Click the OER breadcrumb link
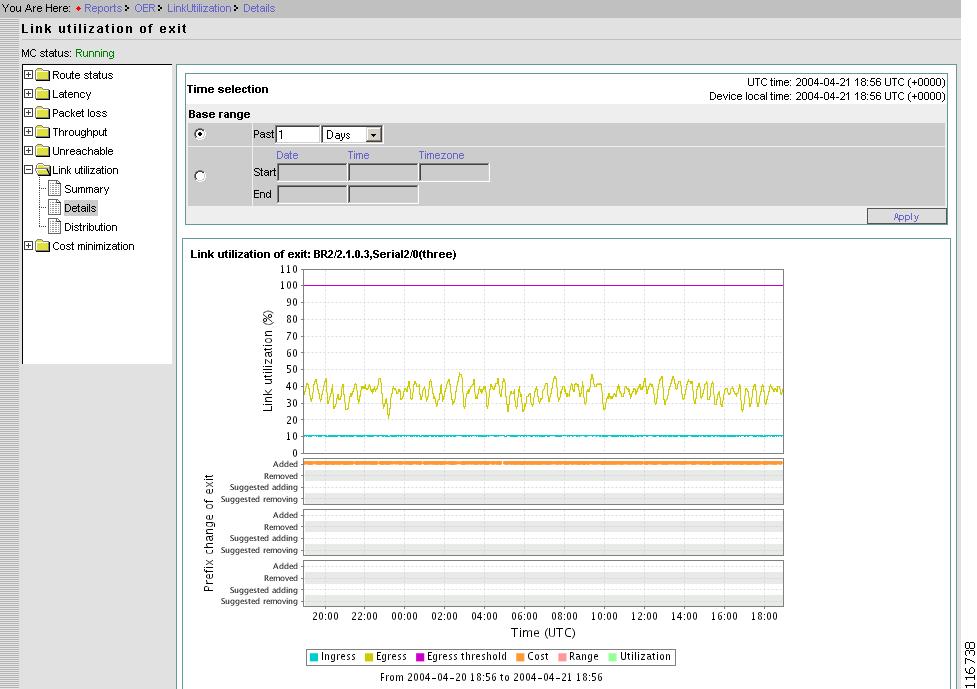This screenshot has height=689, width=977. click(x=145, y=8)
